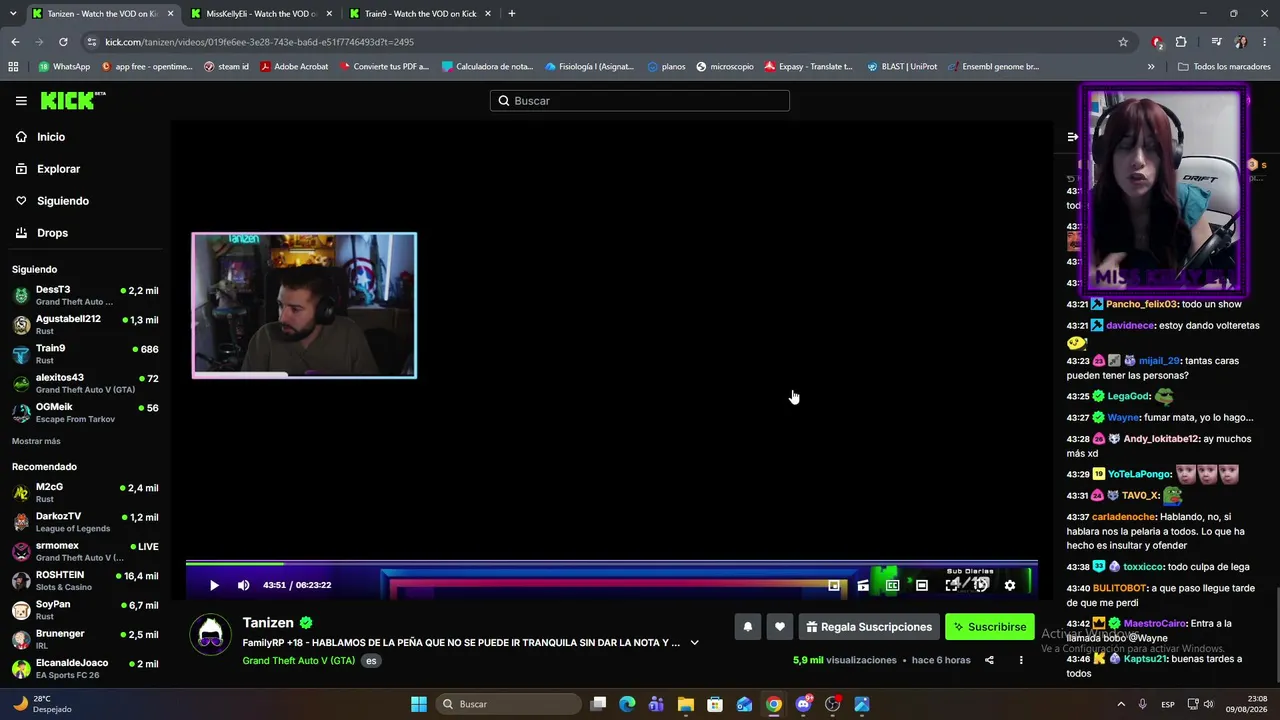Go back with the browser back arrow
The height and width of the screenshot is (720, 1280).
15,42
